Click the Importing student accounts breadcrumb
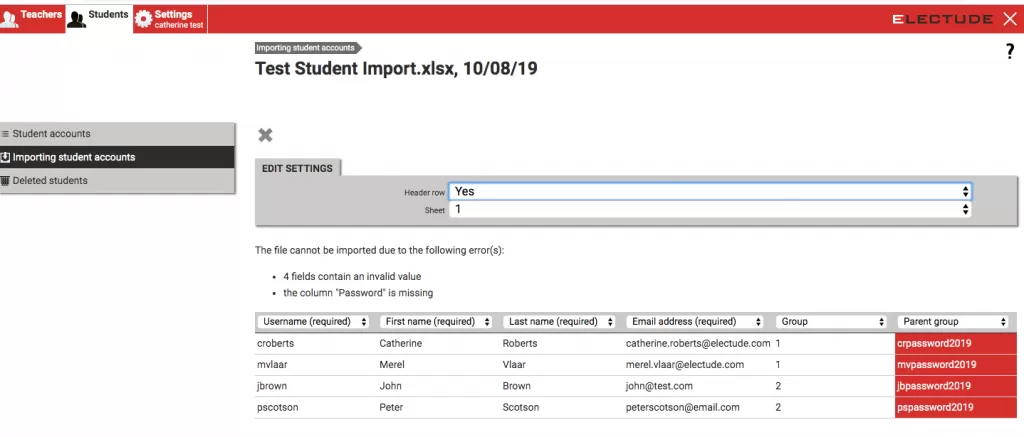This screenshot has height=437, width=1024. [x=305, y=47]
